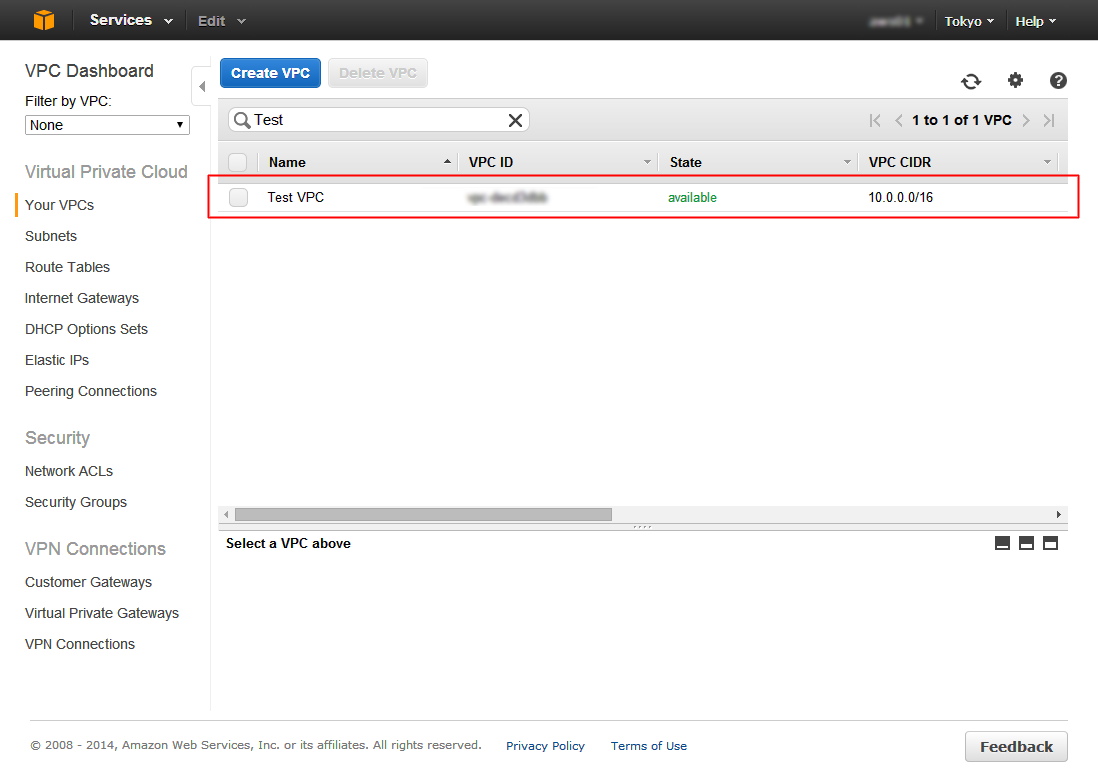Maximize the details pane layout
The width and height of the screenshot is (1098, 771).
pyautogui.click(x=1050, y=543)
